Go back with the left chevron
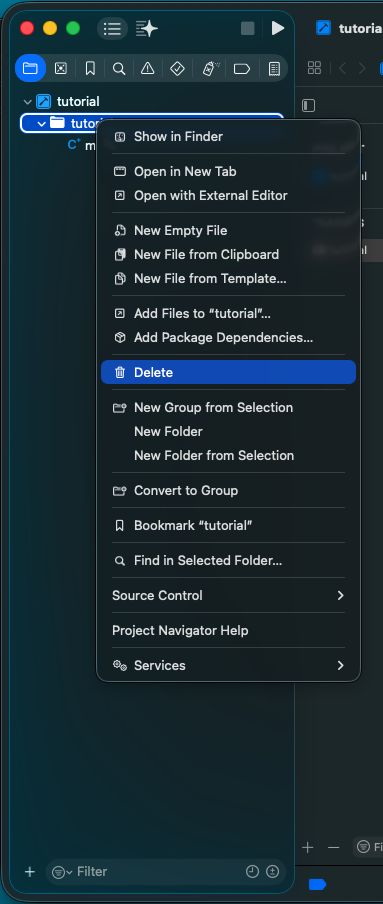The width and height of the screenshot is (383, 904). pyautogui.click(x=342, y=68)
